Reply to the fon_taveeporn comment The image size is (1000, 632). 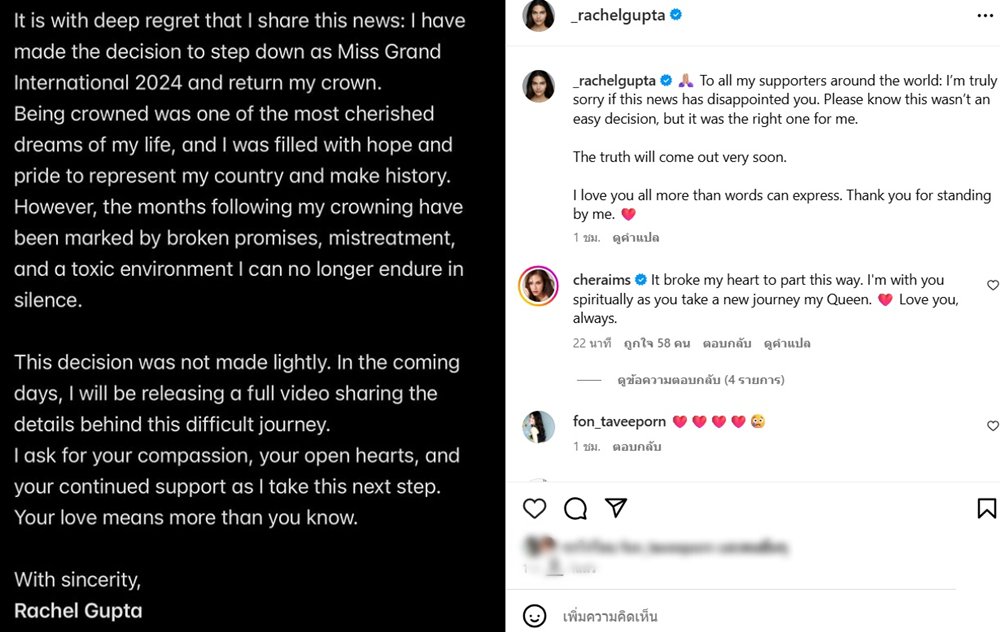coord(636,447)
